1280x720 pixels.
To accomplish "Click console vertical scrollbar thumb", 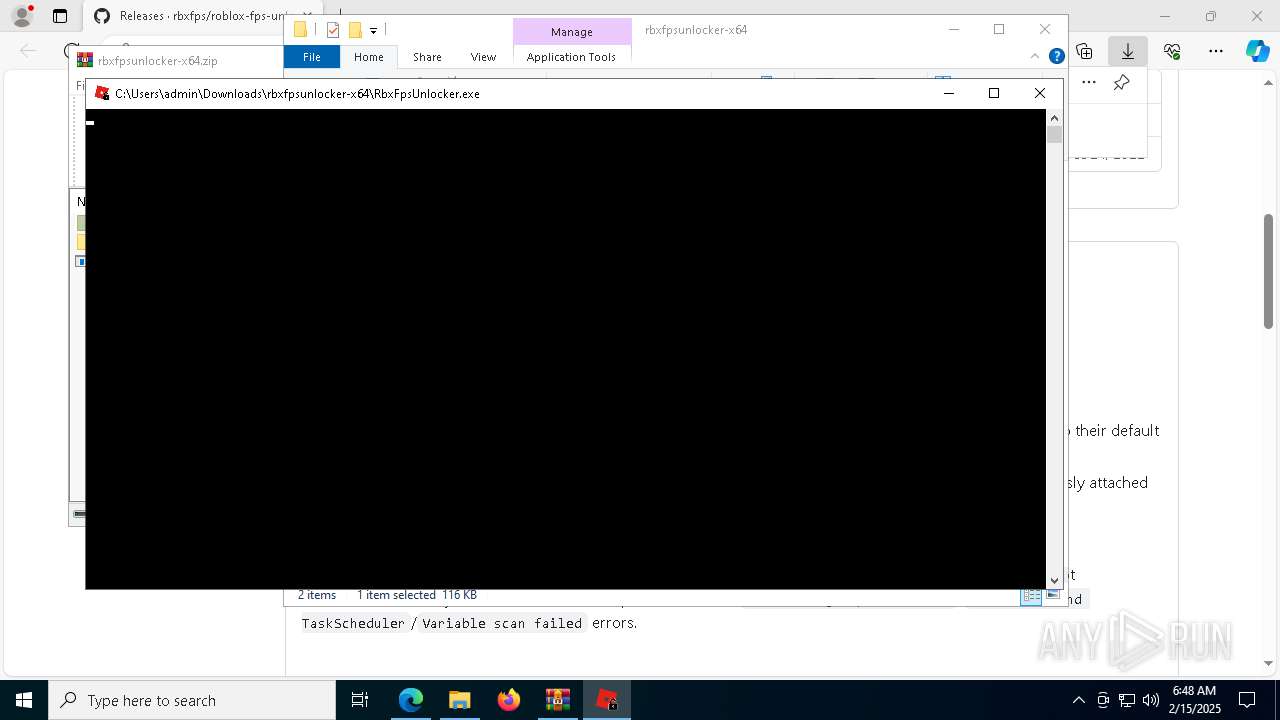I will pos(1054,134).
